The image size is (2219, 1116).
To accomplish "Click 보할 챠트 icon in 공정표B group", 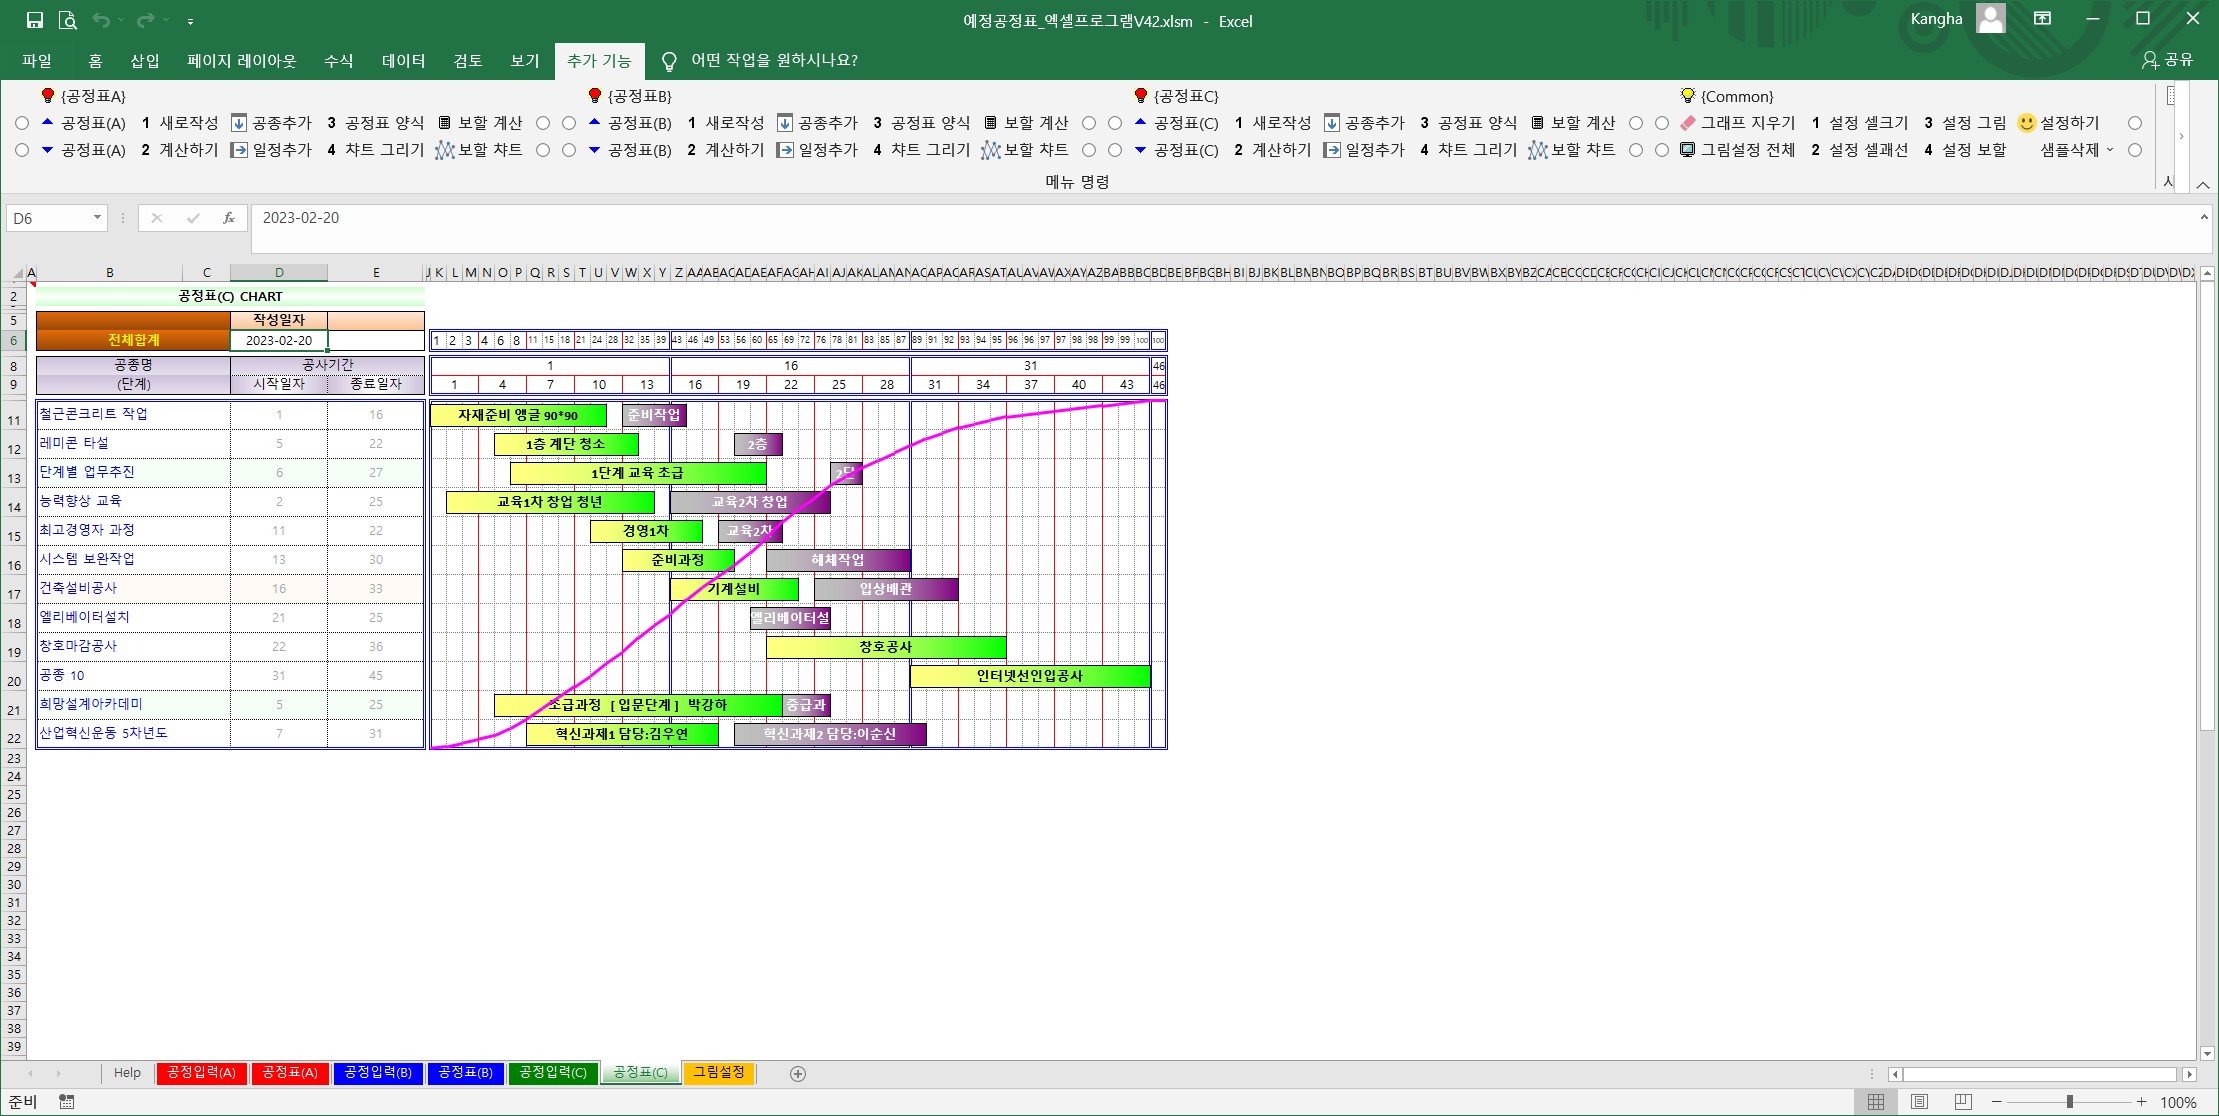I will [x=991, y=150].
